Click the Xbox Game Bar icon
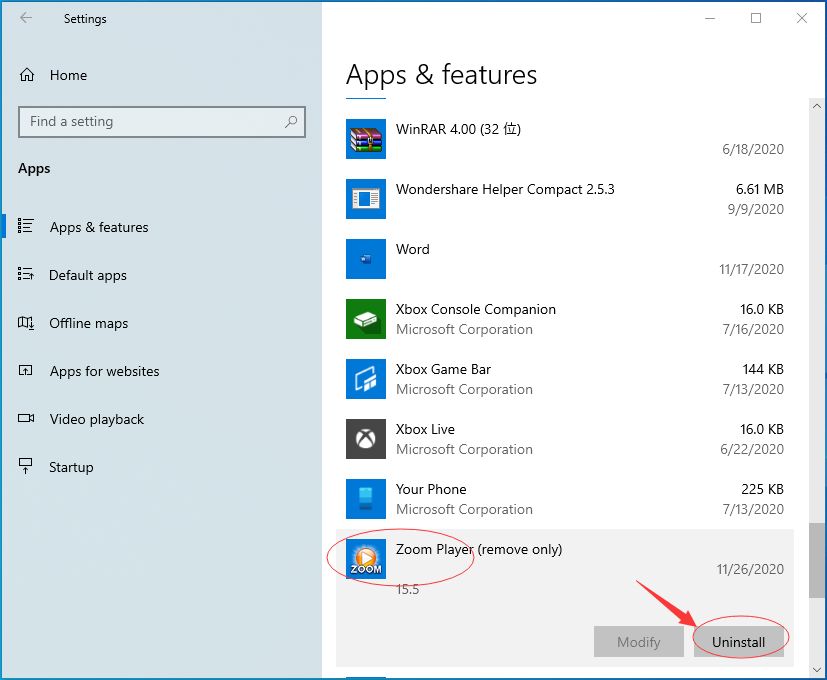 (366, 379)
